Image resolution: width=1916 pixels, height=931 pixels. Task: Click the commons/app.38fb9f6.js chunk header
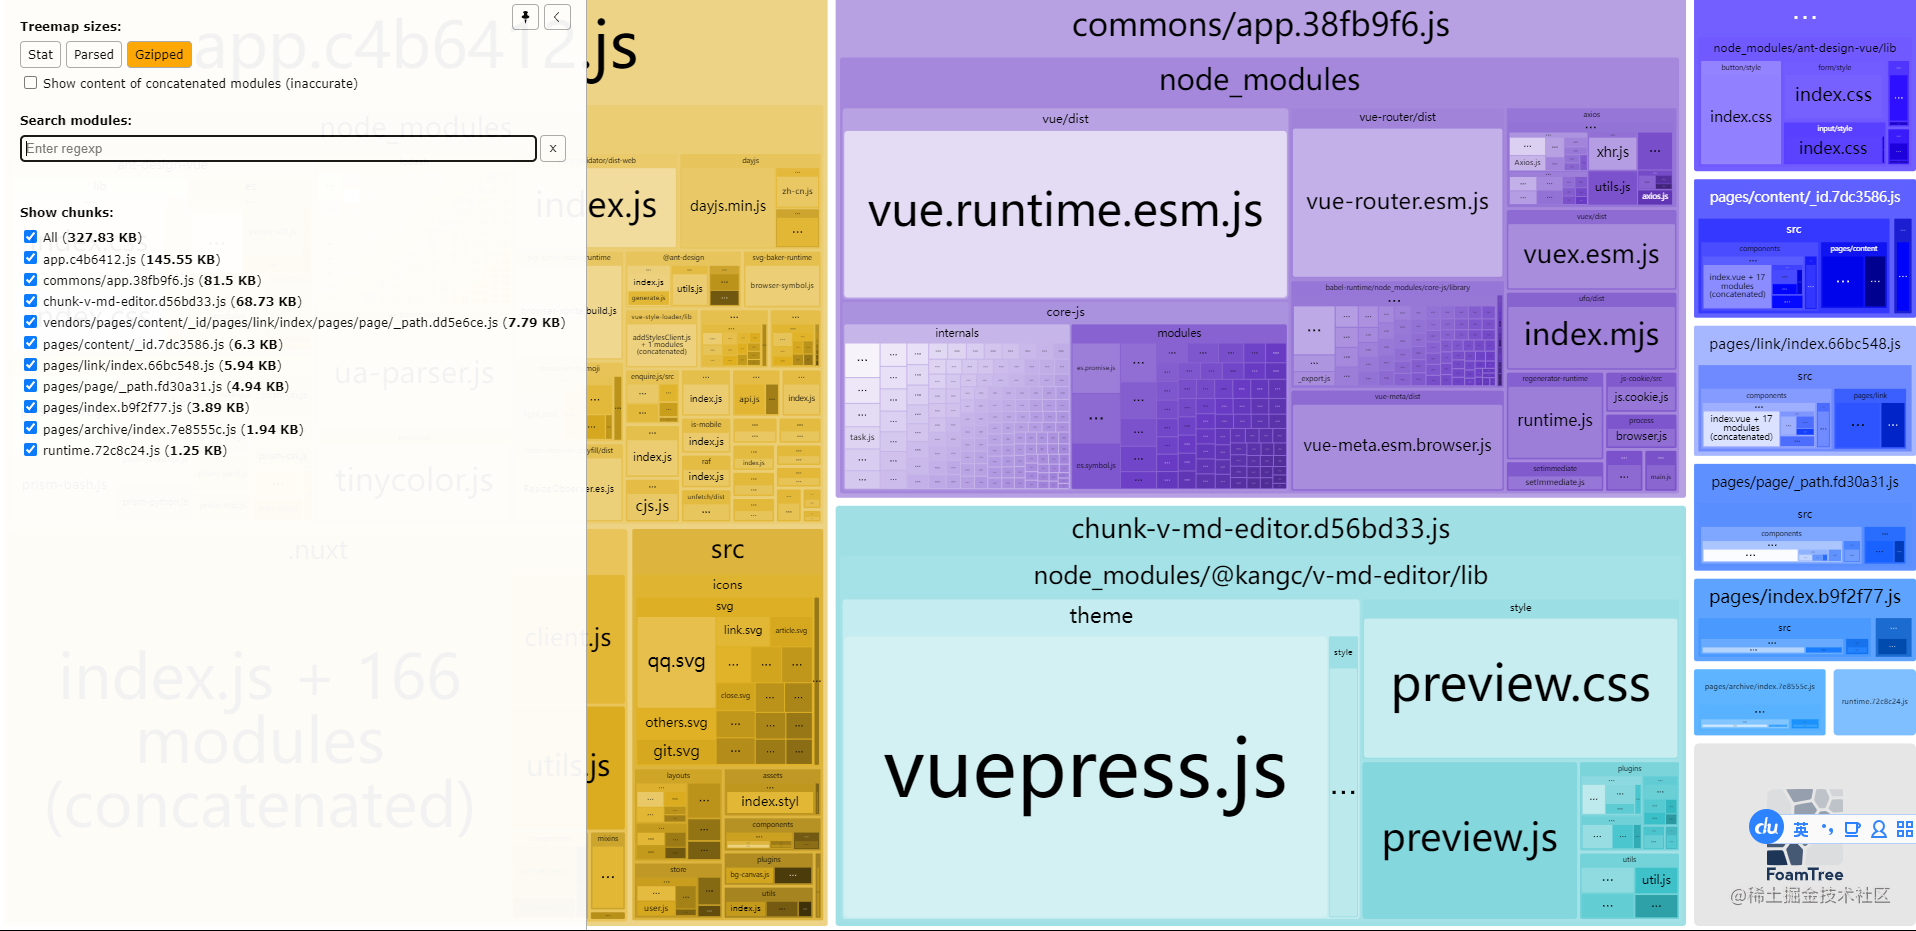pyautogui.click(x=1260, y=26)
